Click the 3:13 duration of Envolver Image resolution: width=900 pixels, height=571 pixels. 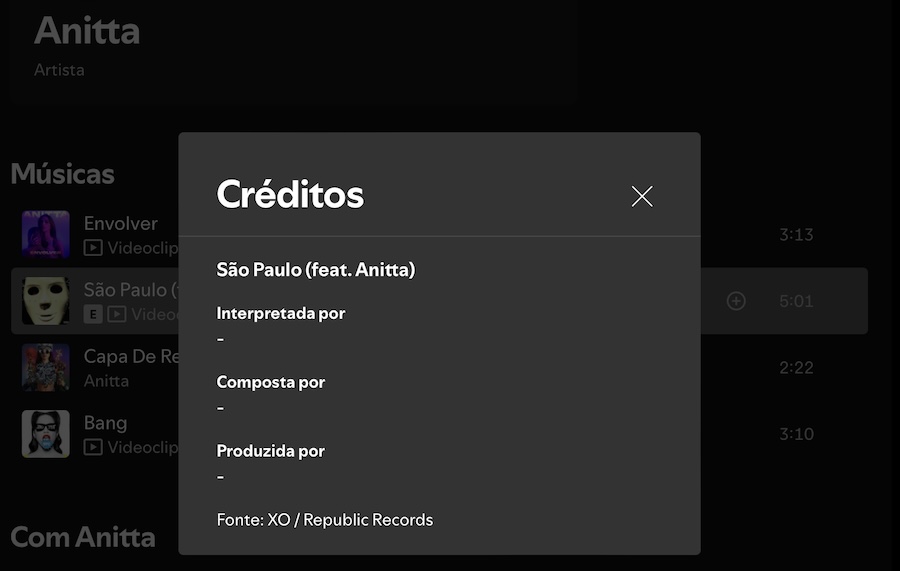pyautogui.click(x=796, y=234)
